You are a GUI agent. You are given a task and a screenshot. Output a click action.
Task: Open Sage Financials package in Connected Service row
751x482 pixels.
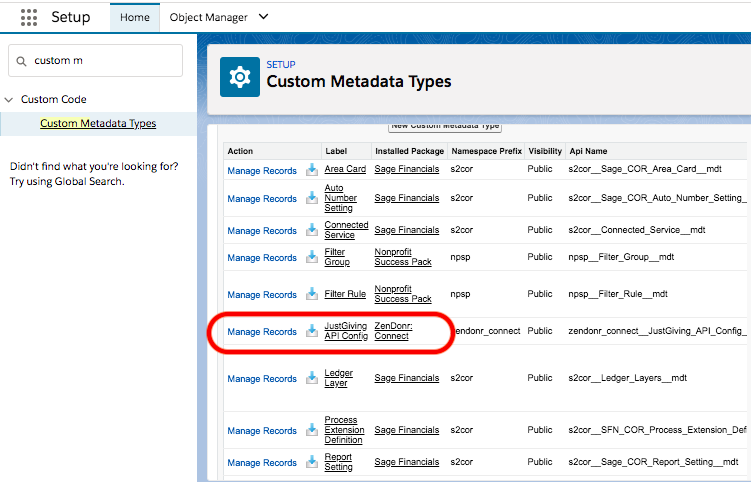(407, 230)
